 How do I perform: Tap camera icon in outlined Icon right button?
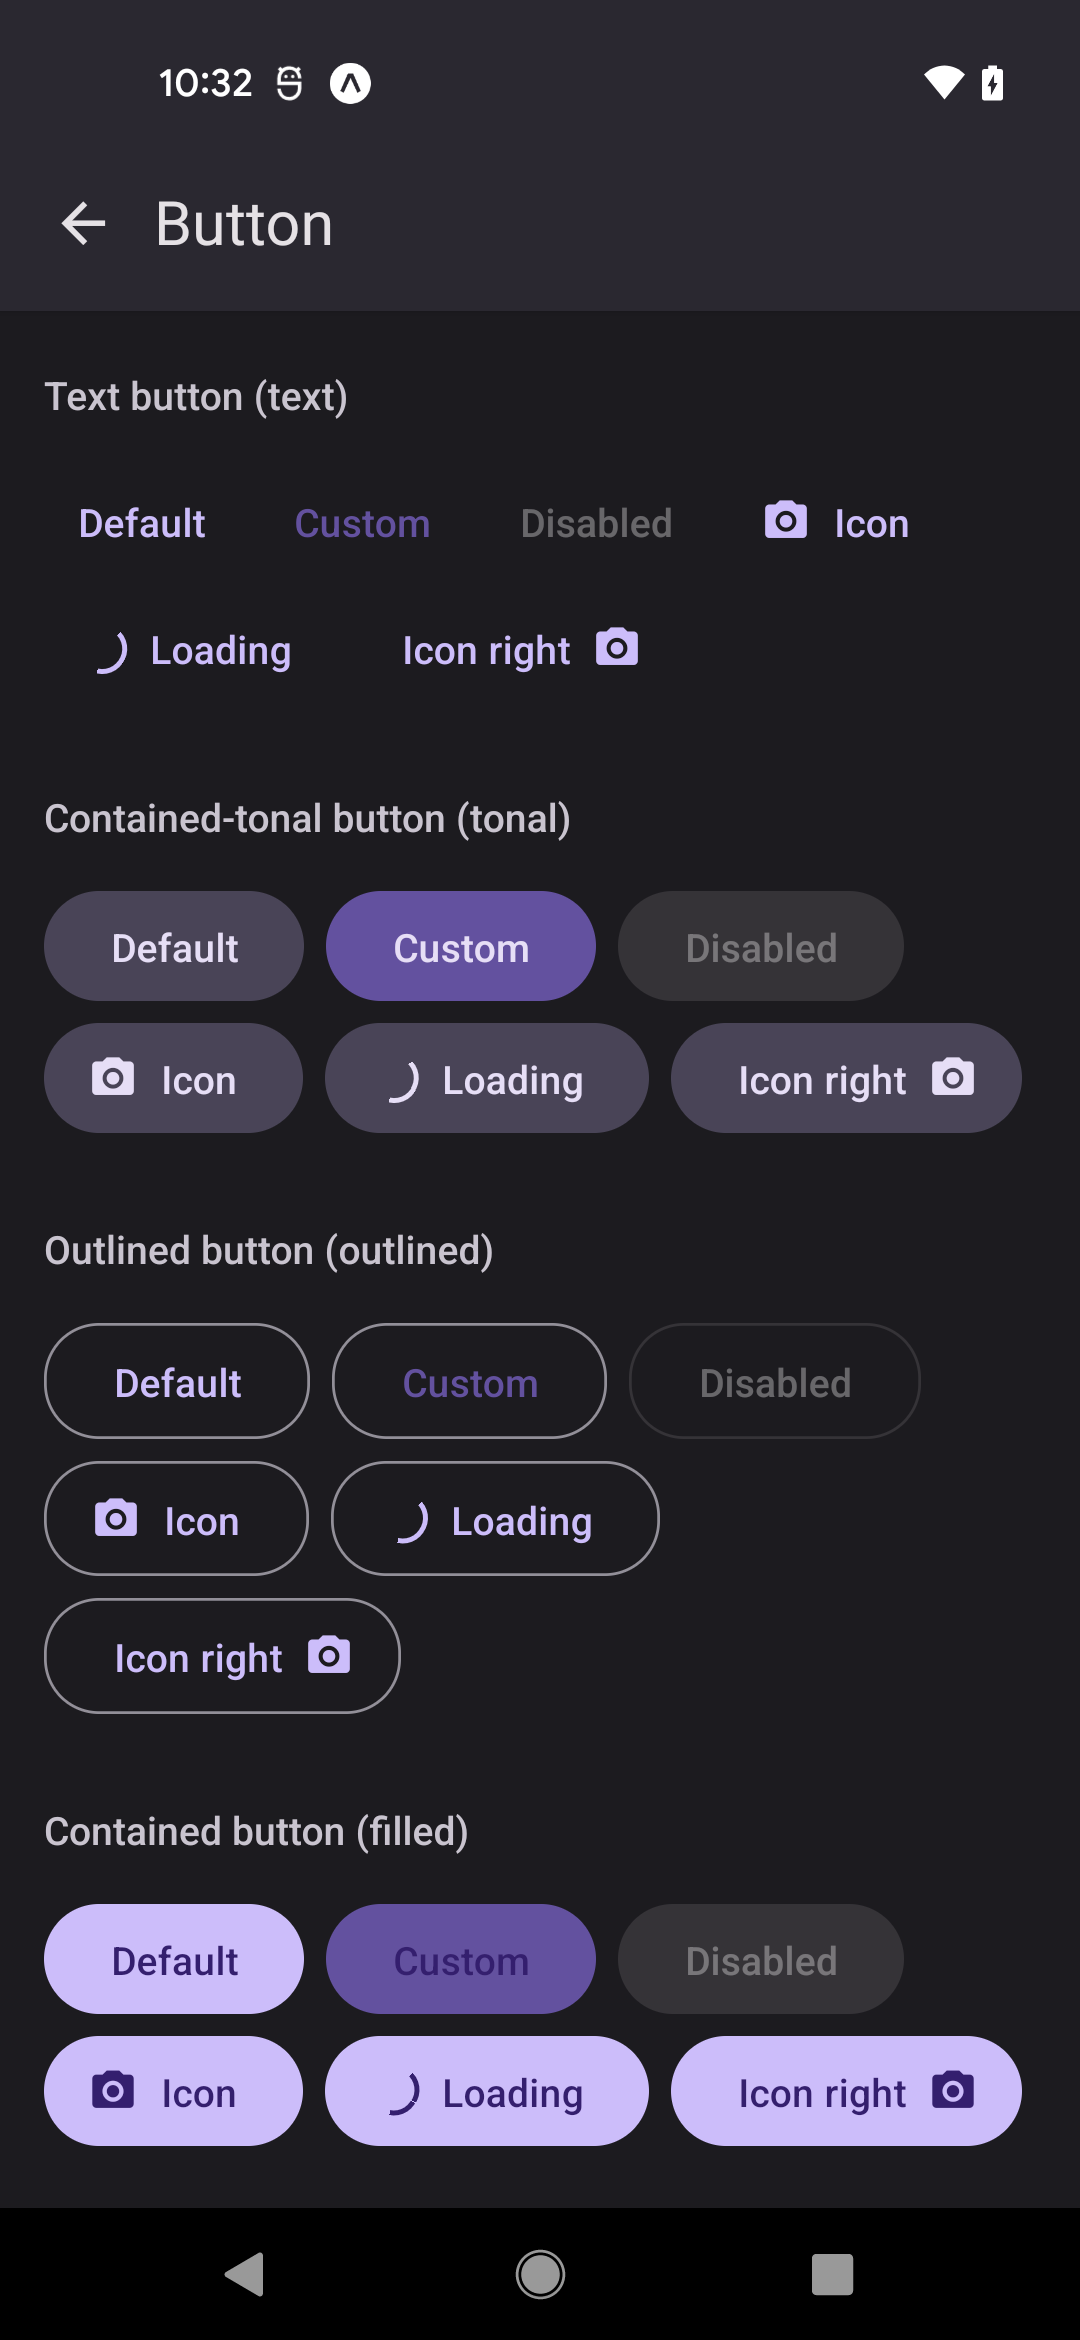[329, 1655]
